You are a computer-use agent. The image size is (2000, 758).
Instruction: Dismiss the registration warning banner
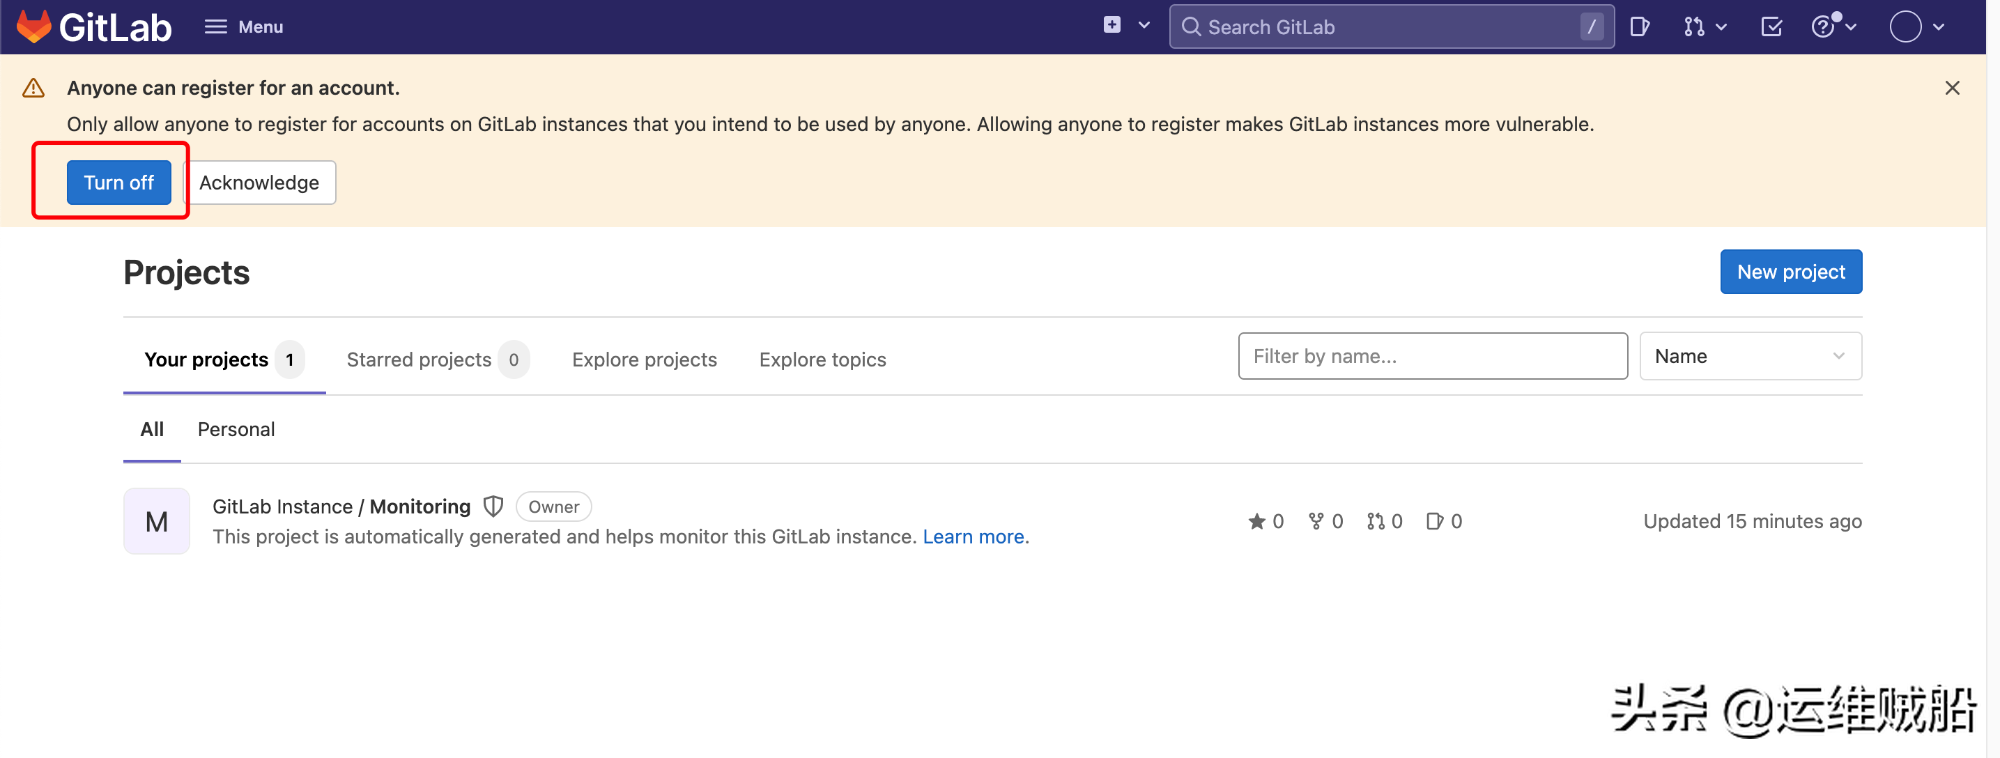(x=1952, y=88)
